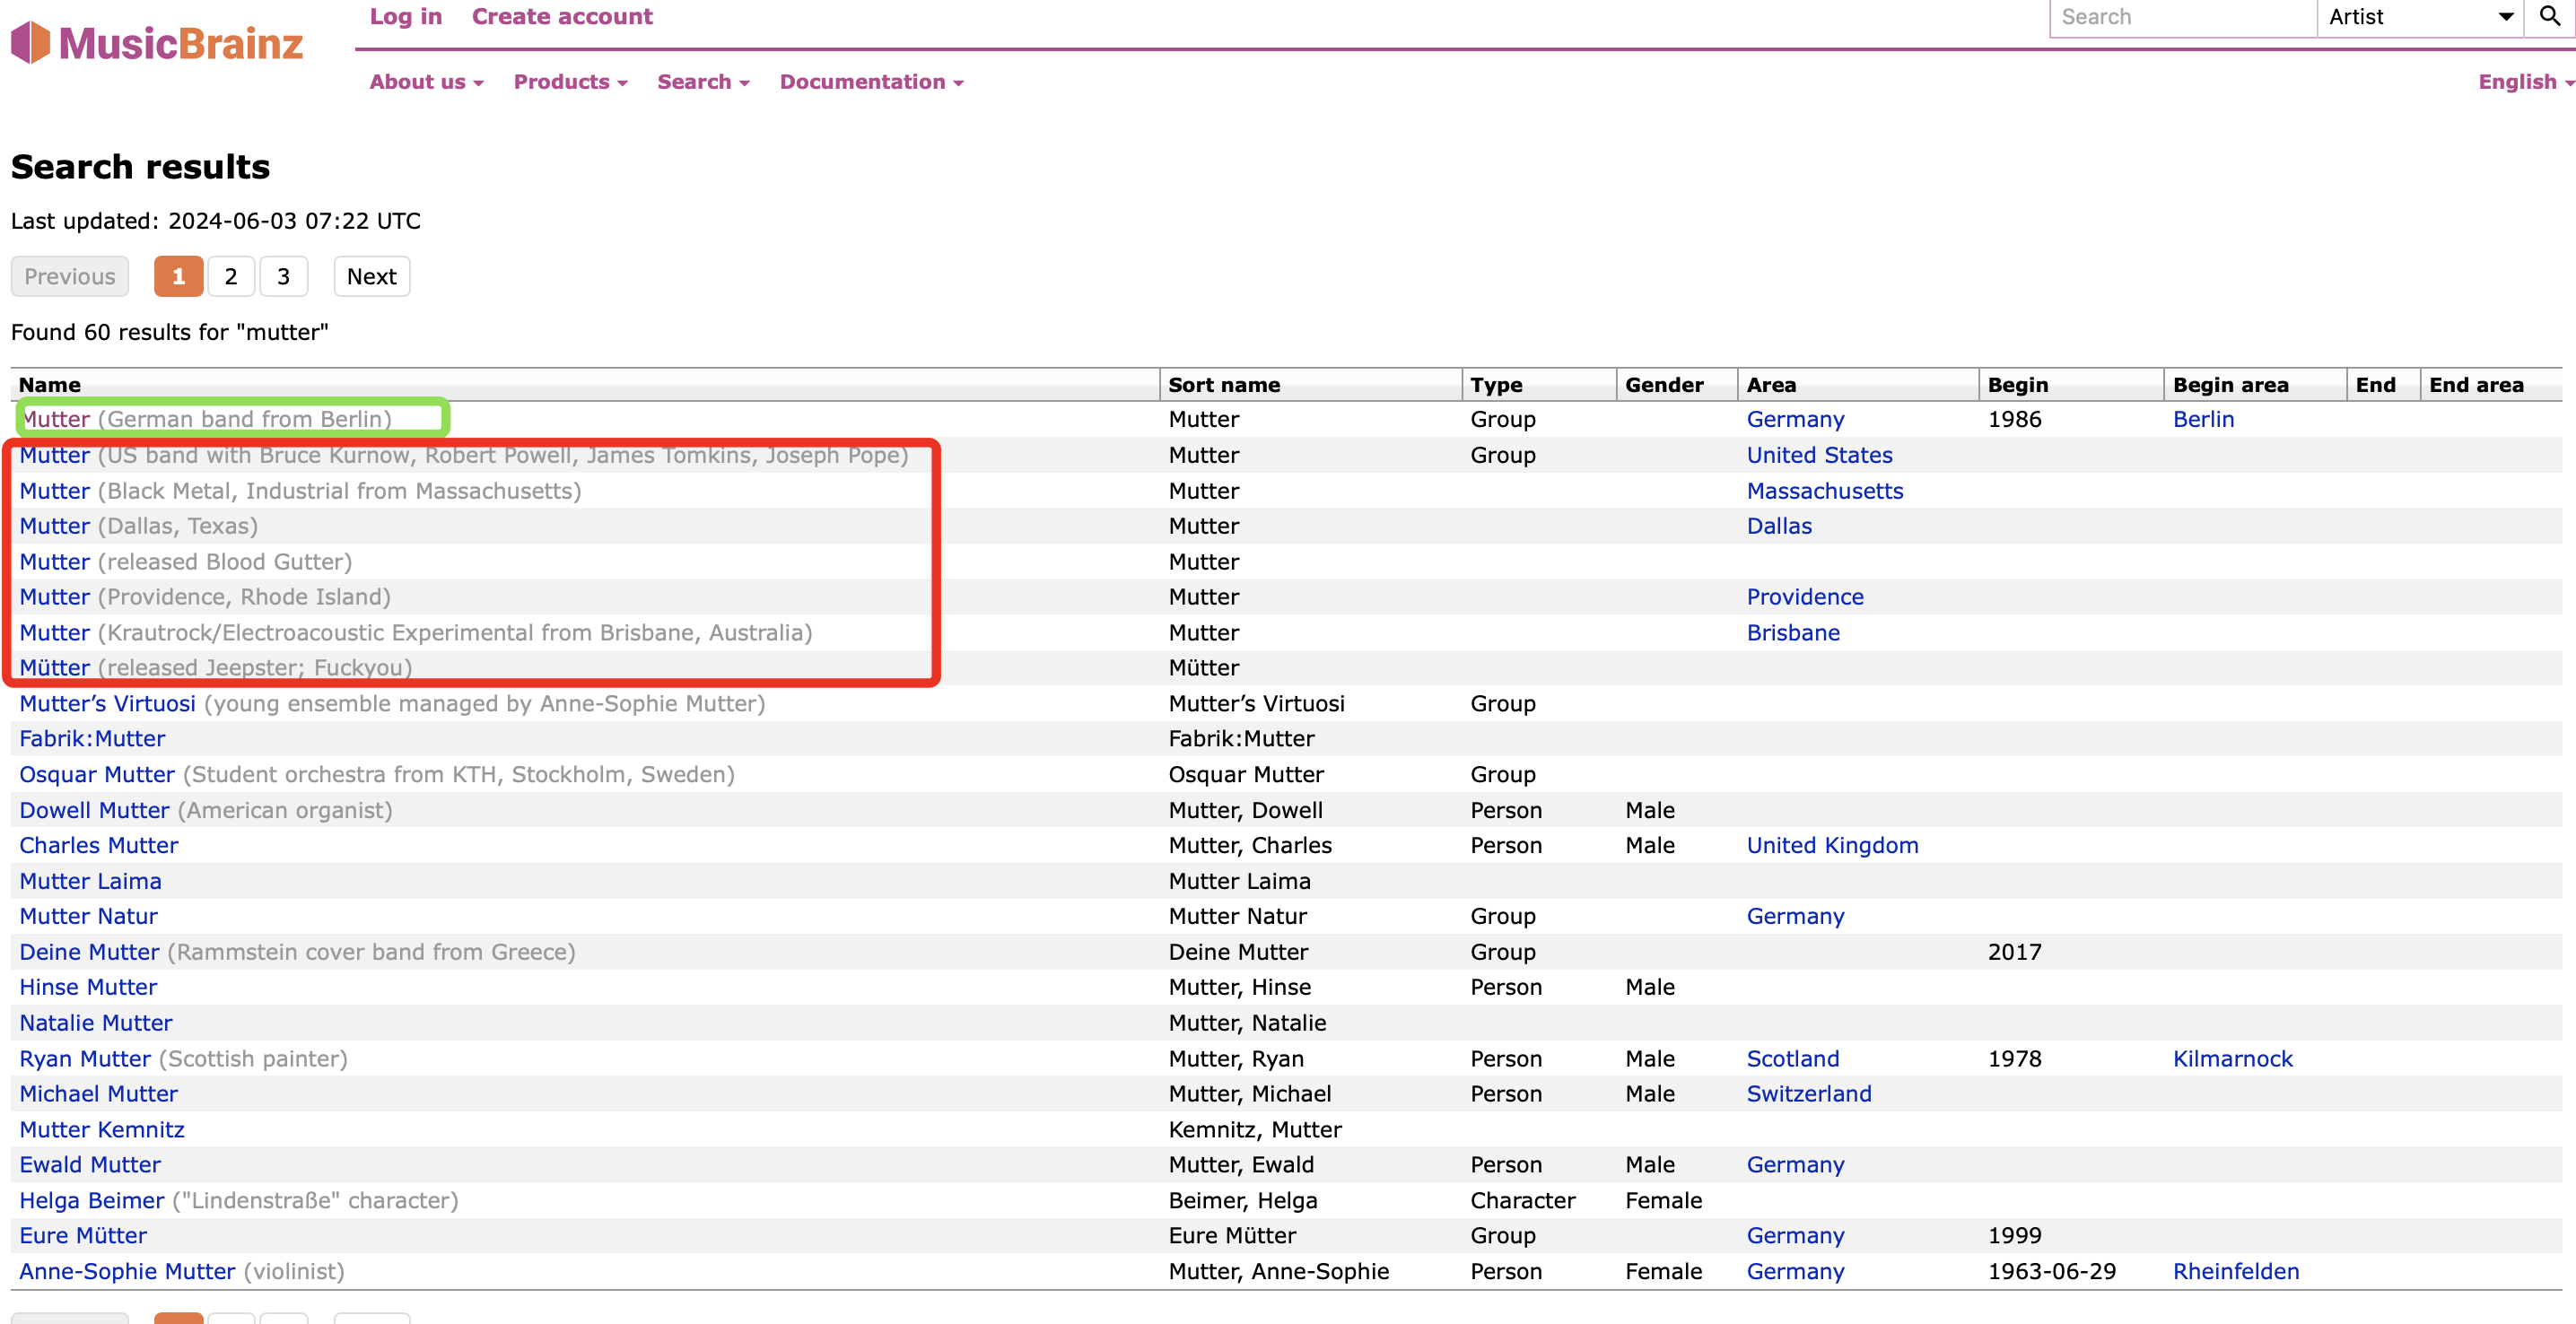Click Rheinfelden begin area link
2576x1324 pixels.
point(2235,1273)
